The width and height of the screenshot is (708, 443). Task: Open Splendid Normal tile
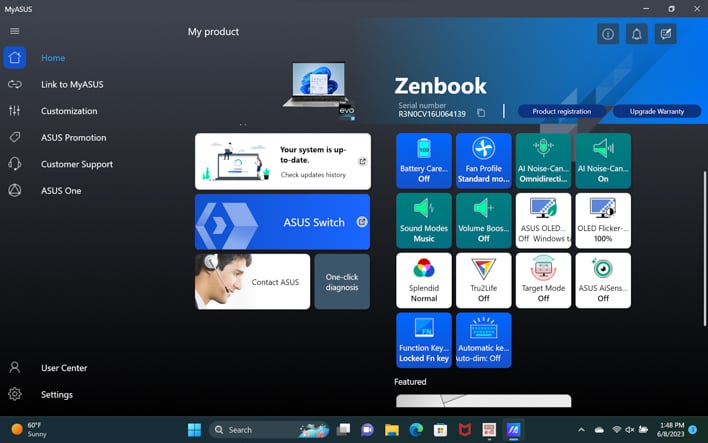tap(424, 280)
